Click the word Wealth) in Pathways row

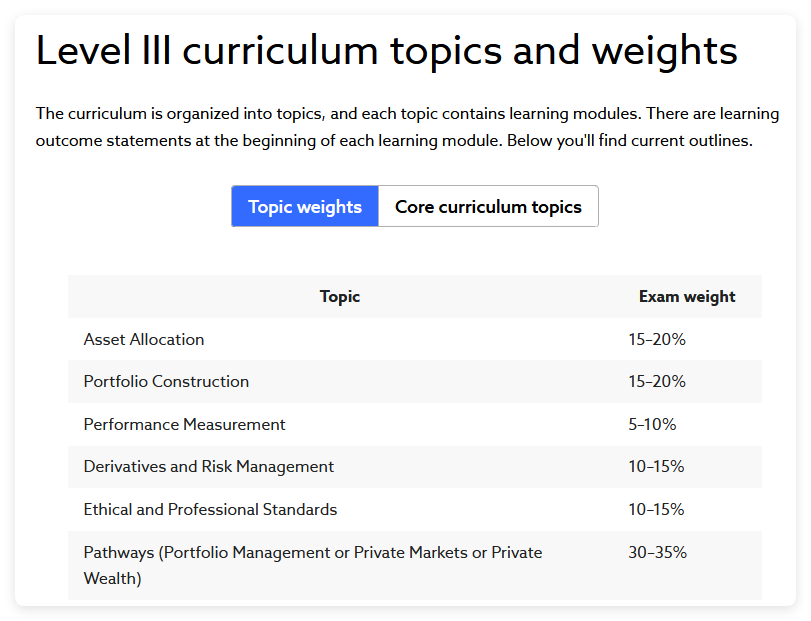click(112, 578)
